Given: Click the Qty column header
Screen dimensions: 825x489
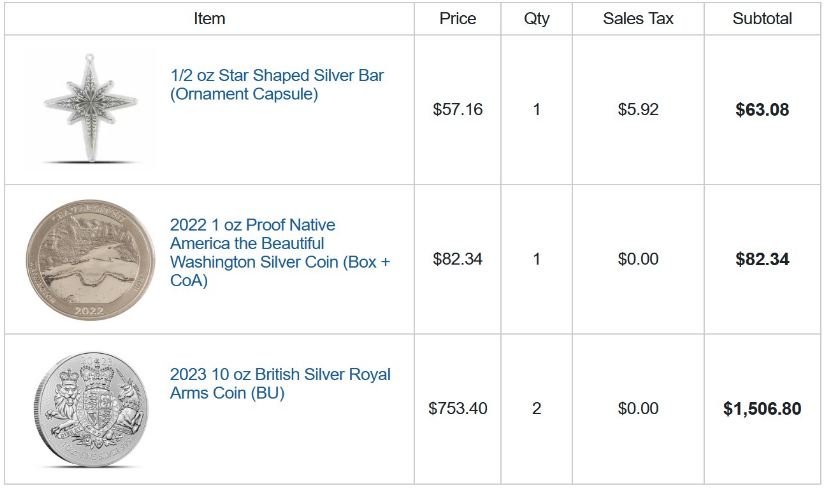Looking at the screenshot, I should tap(537, 19).
